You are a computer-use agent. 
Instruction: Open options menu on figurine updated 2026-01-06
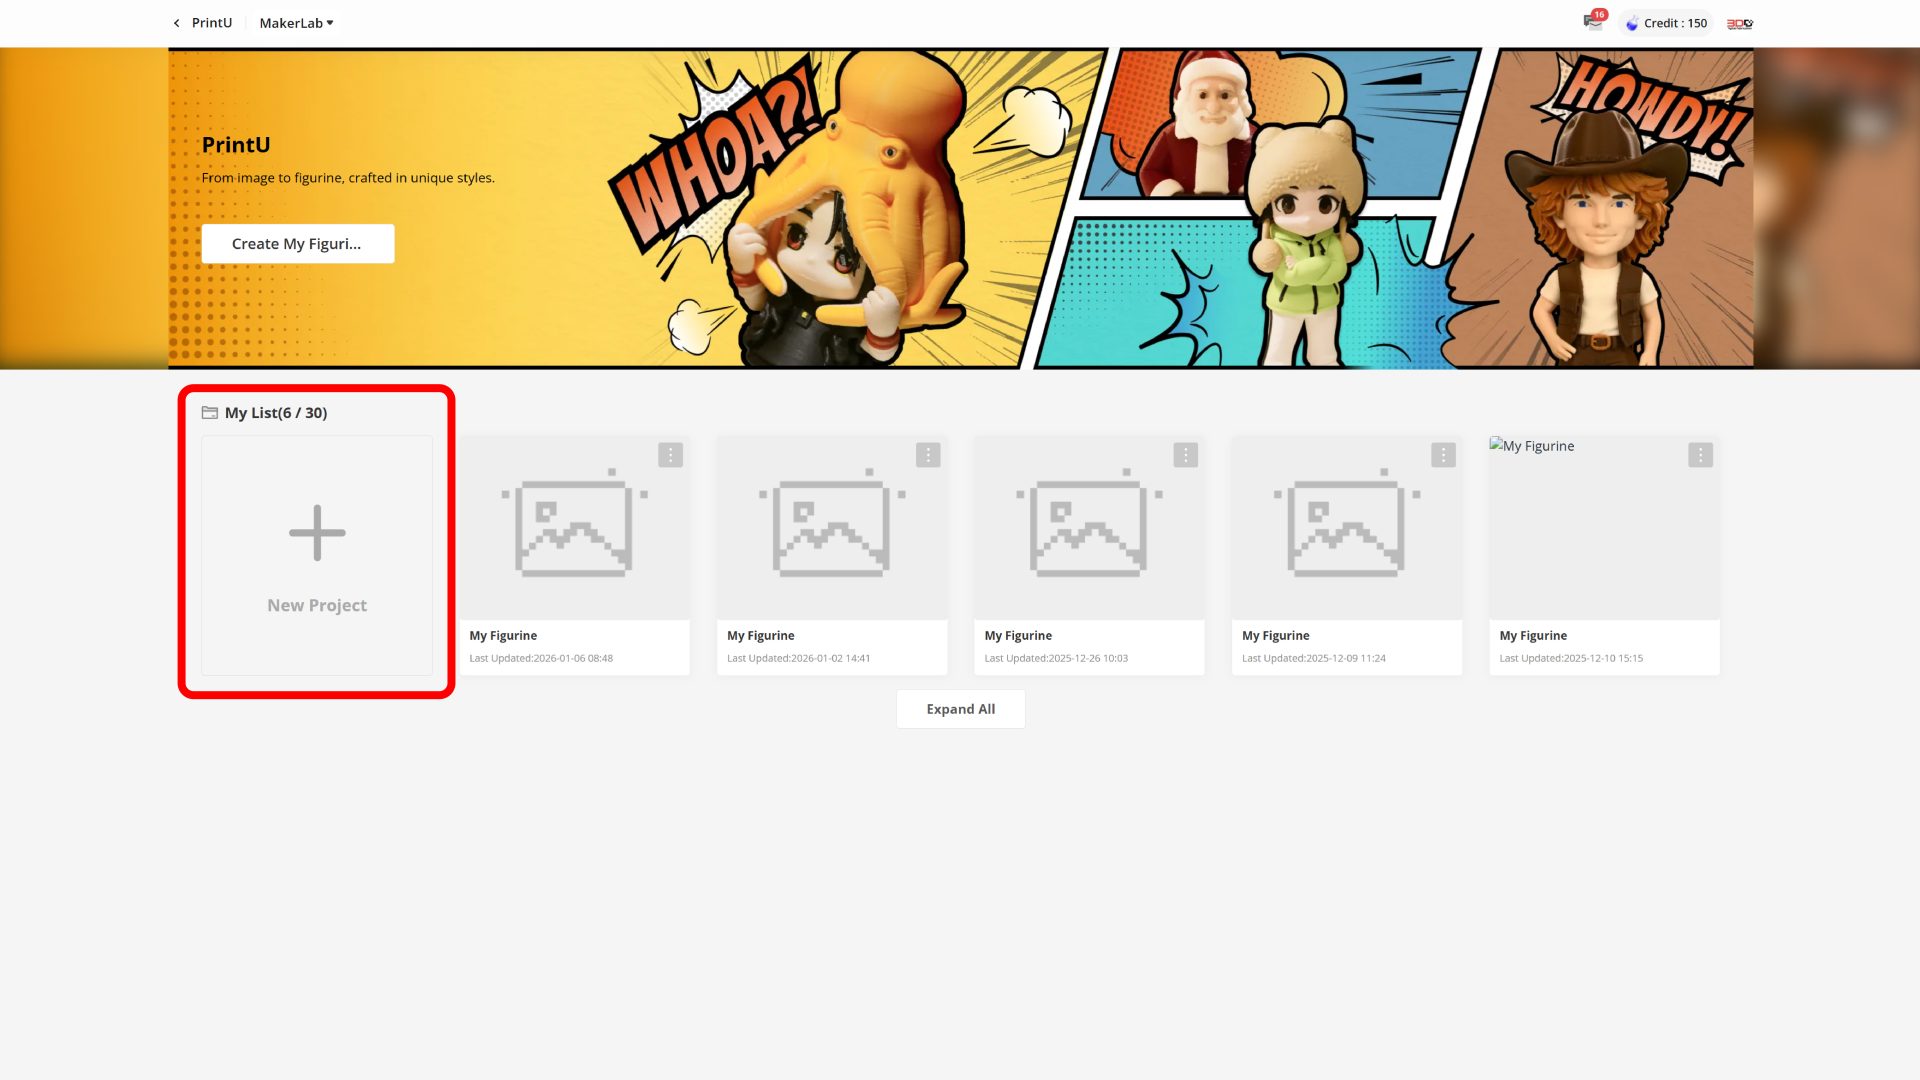[670, 455]
